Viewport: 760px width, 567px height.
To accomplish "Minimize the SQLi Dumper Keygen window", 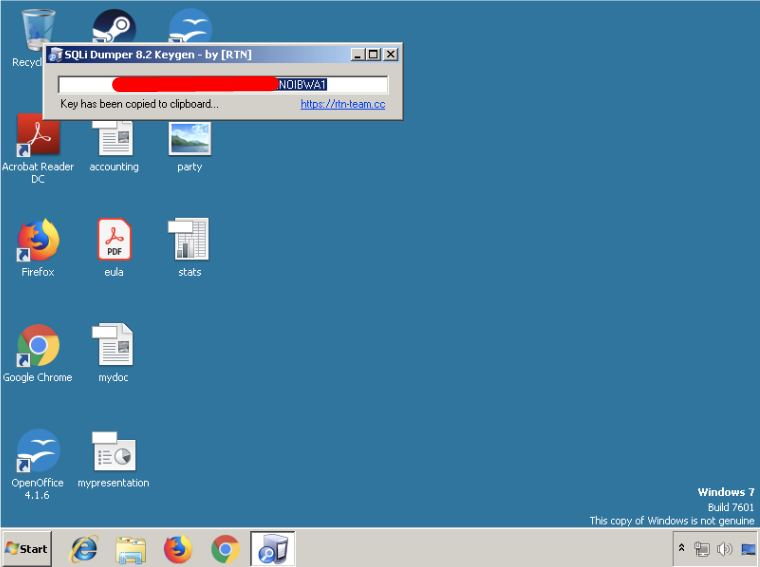I will point(358,54).
